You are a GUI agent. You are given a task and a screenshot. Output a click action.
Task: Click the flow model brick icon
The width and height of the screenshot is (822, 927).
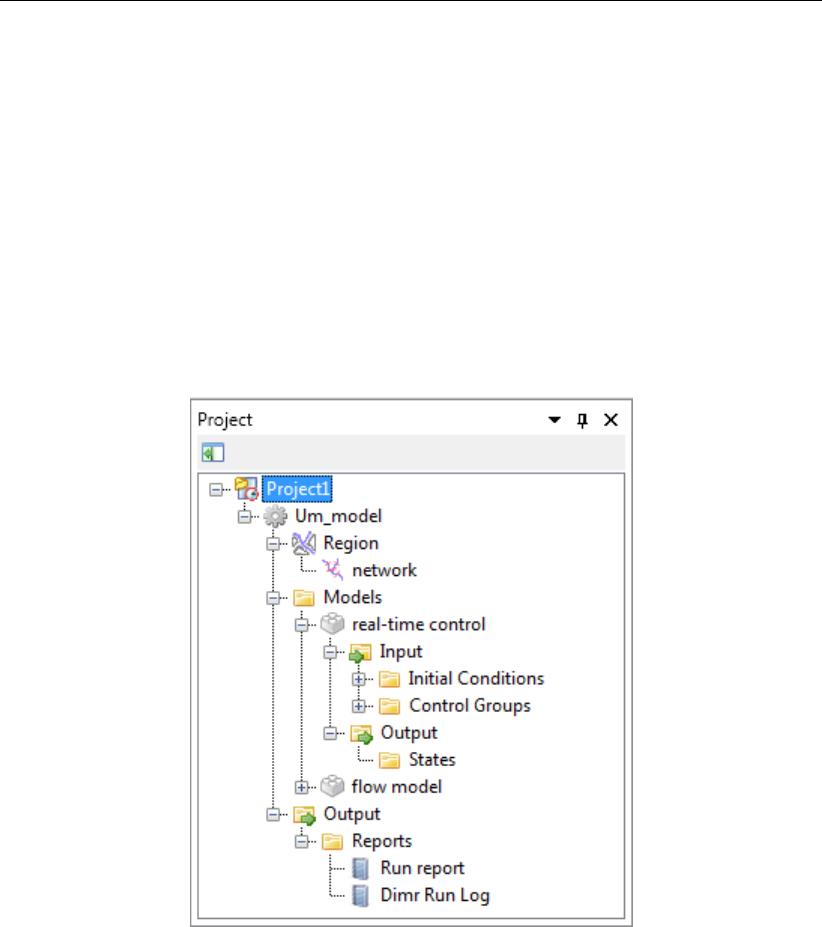tap(332, 786)
